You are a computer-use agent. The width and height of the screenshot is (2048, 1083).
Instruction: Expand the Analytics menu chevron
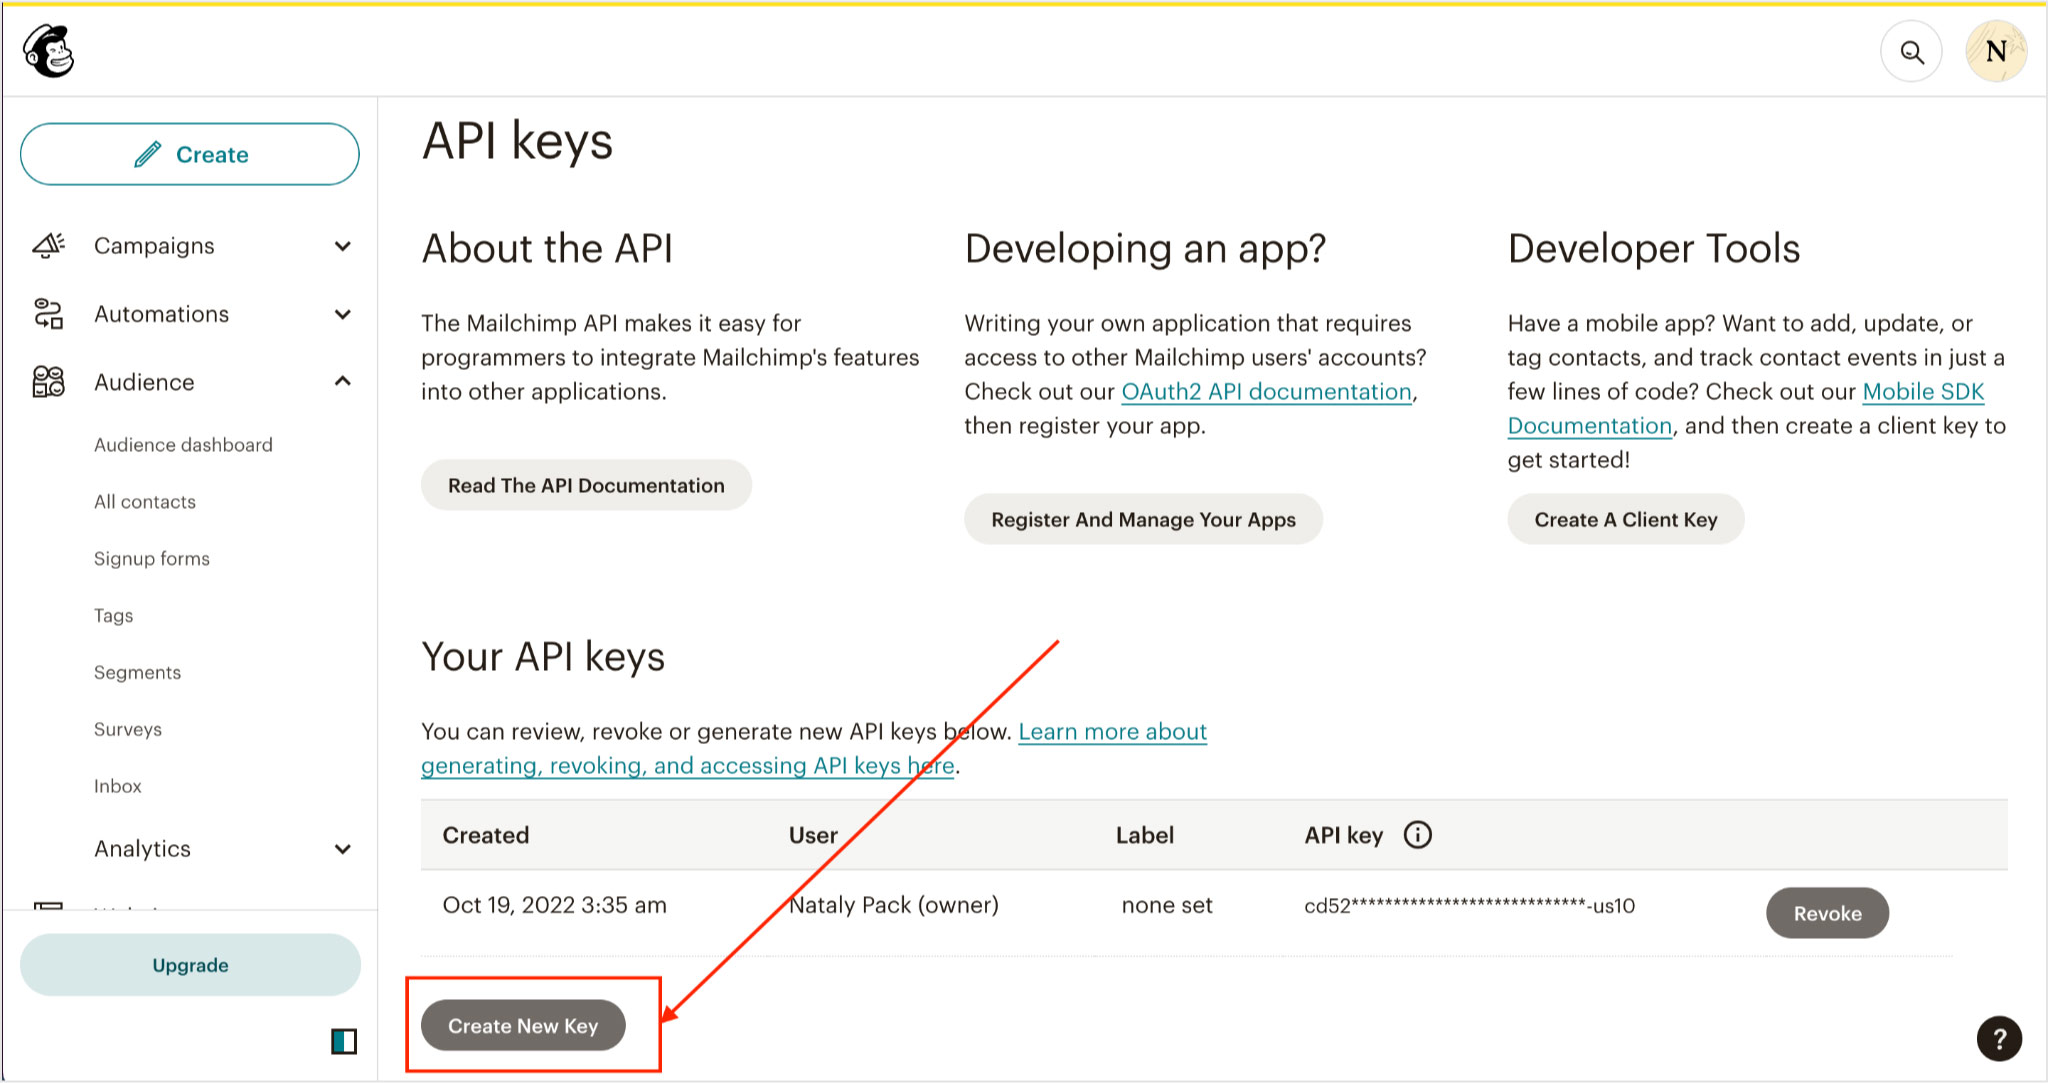343,849
